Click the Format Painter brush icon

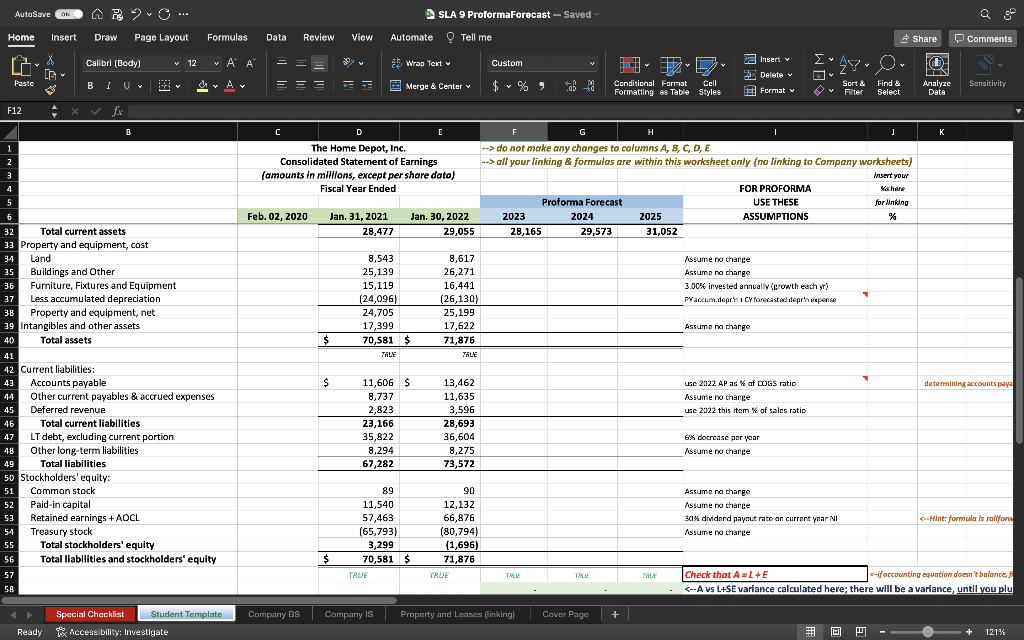click(50, 89)
